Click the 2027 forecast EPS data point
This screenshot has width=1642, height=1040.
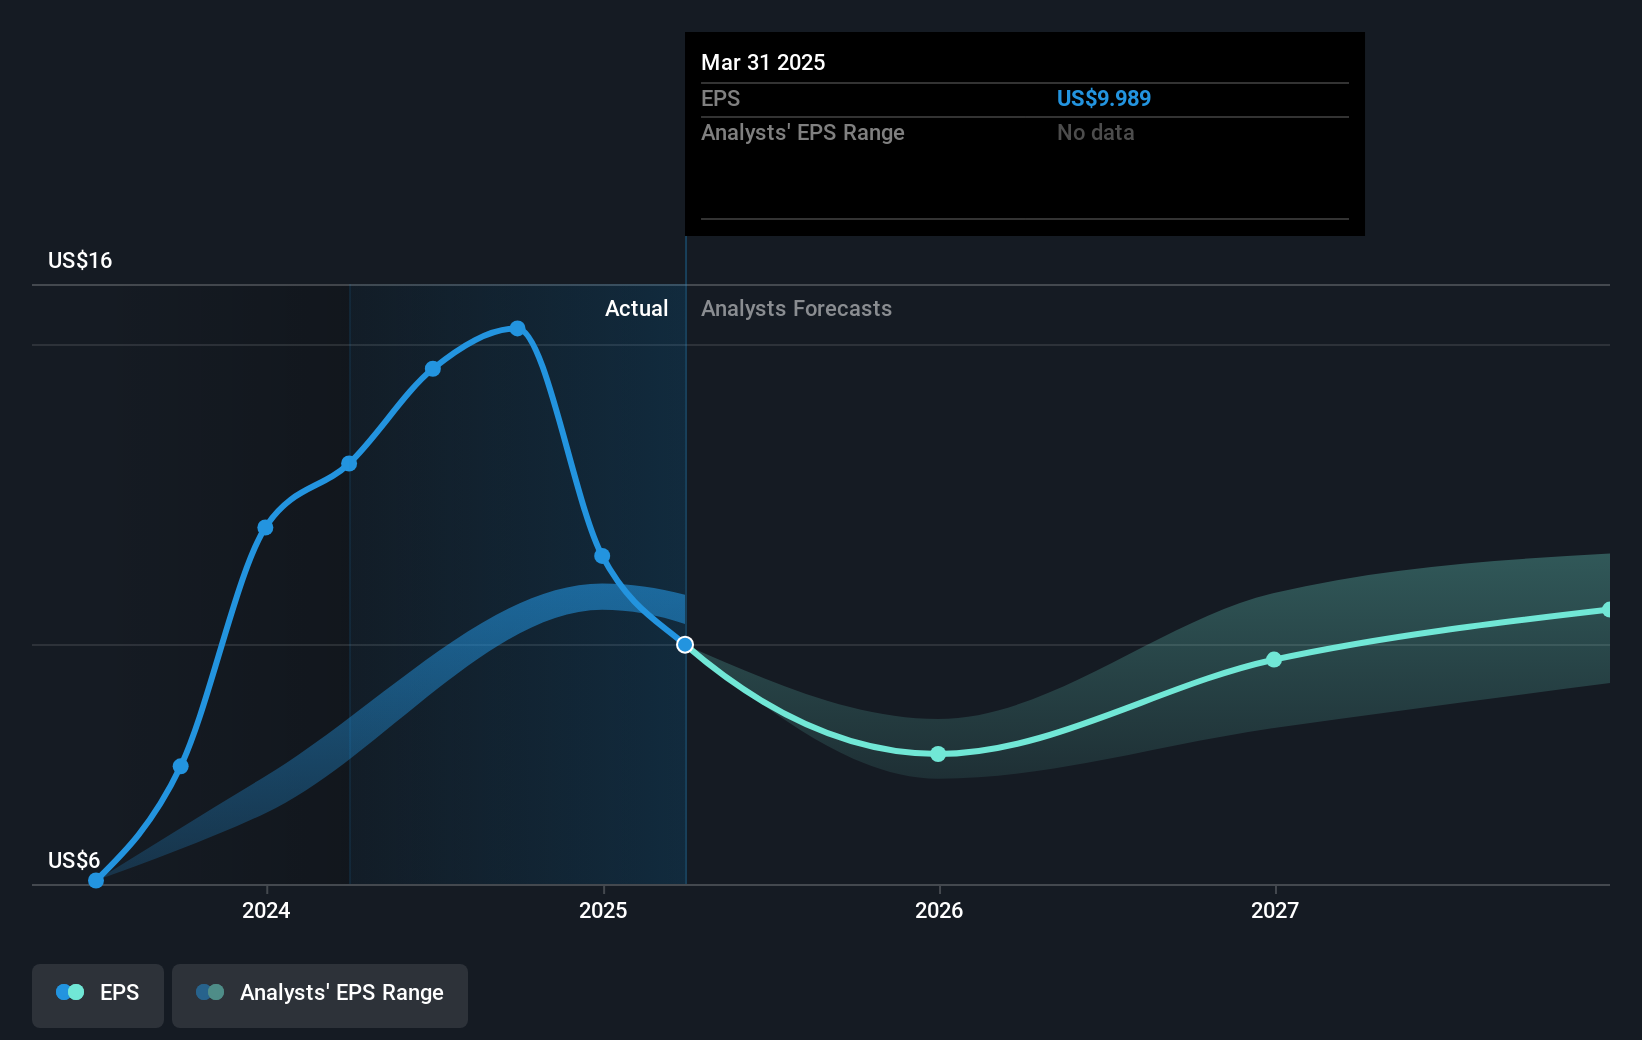(1274, 659)
